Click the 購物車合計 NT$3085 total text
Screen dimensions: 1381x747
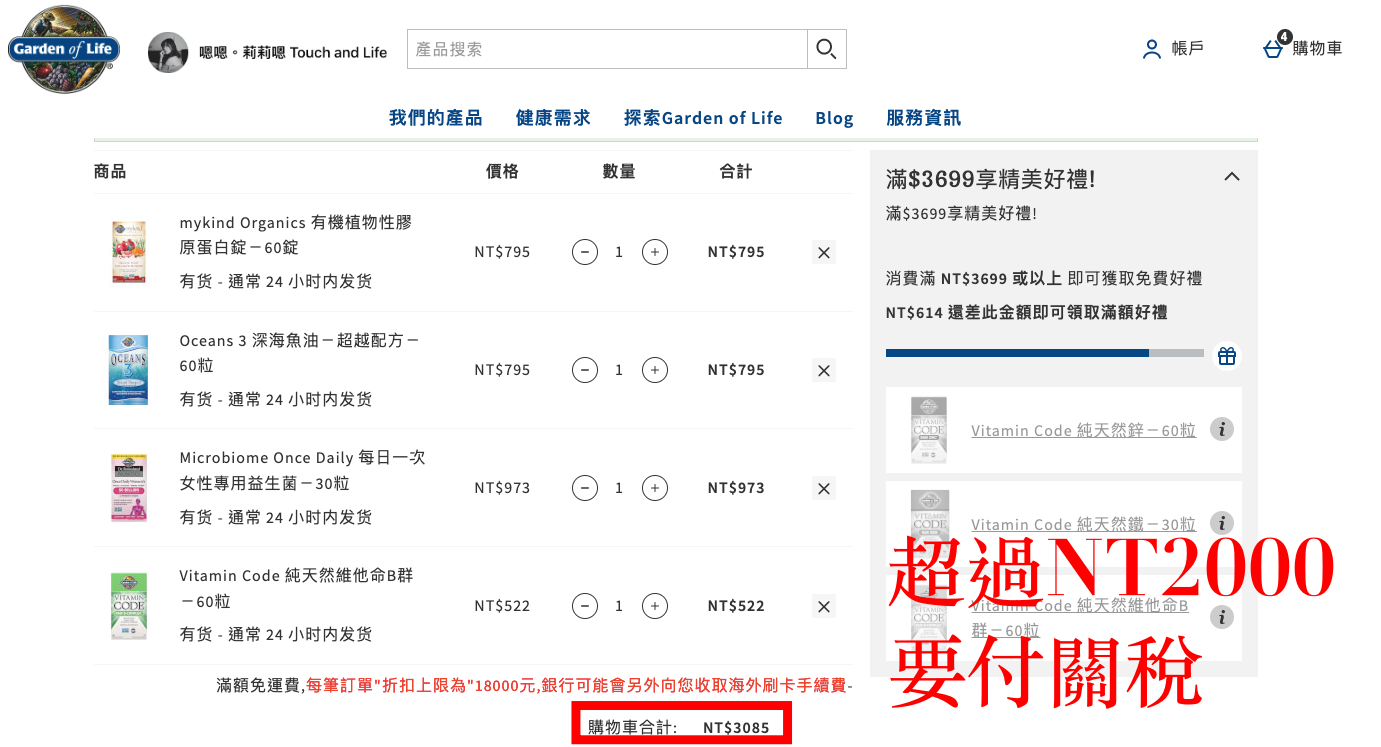click(679, 727)
